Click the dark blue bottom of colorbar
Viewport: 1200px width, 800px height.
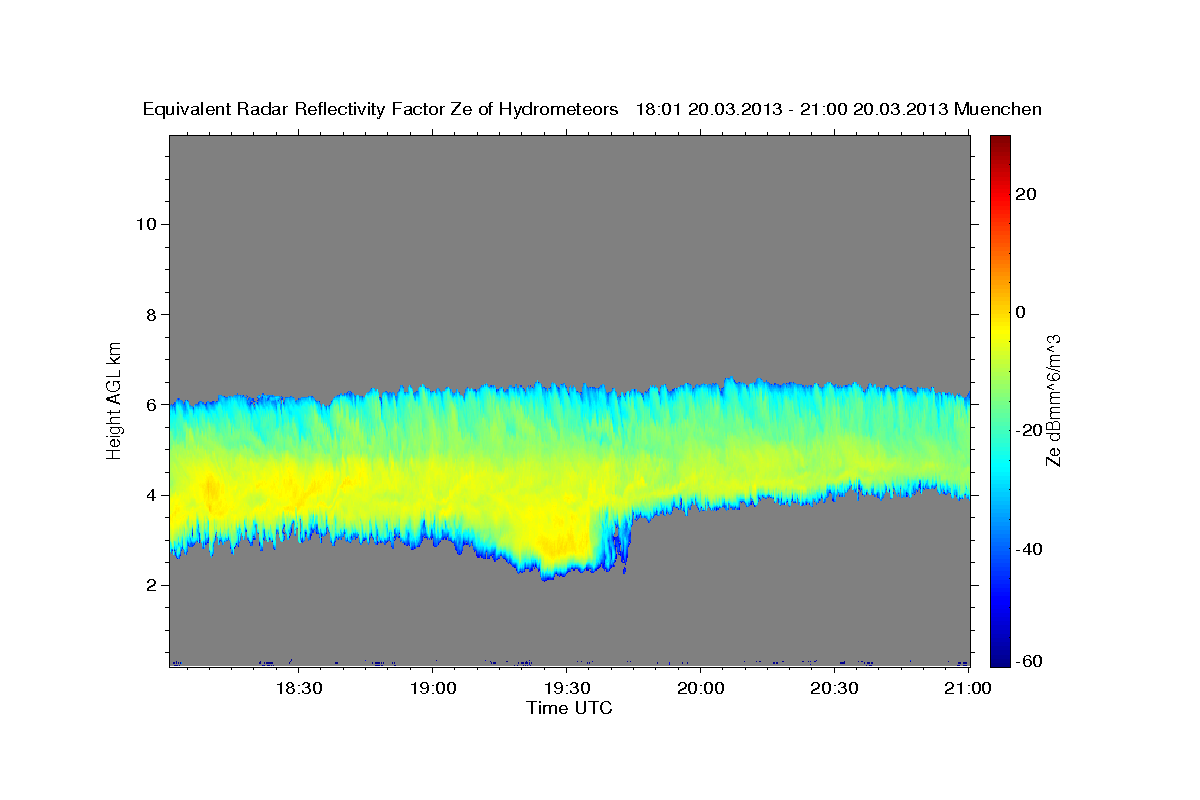pyautogui.click(x=1000, y=658)
